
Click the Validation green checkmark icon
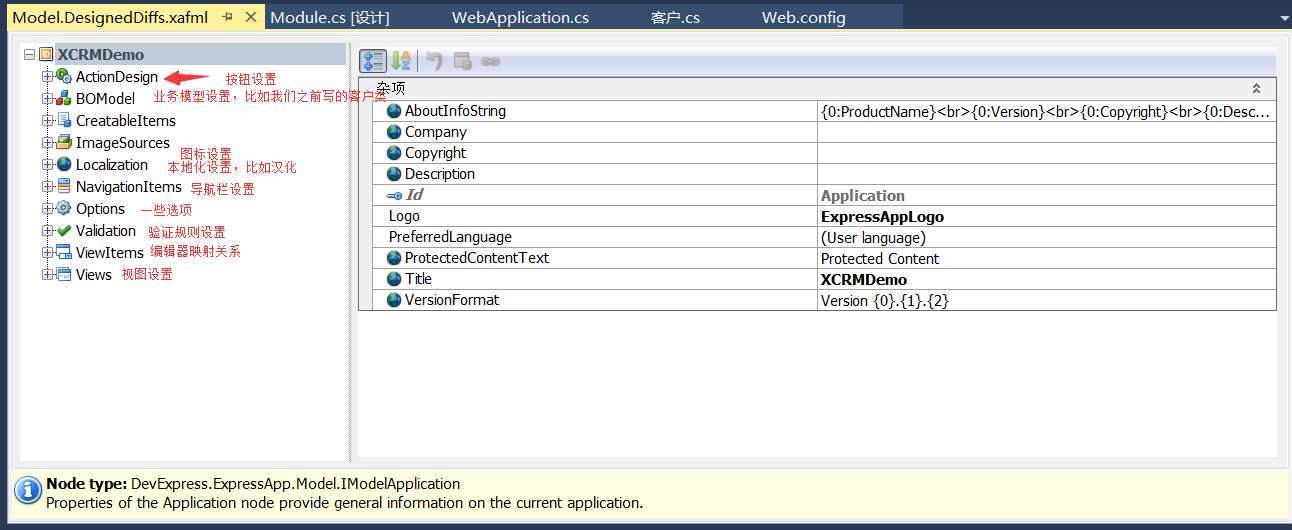64,231
